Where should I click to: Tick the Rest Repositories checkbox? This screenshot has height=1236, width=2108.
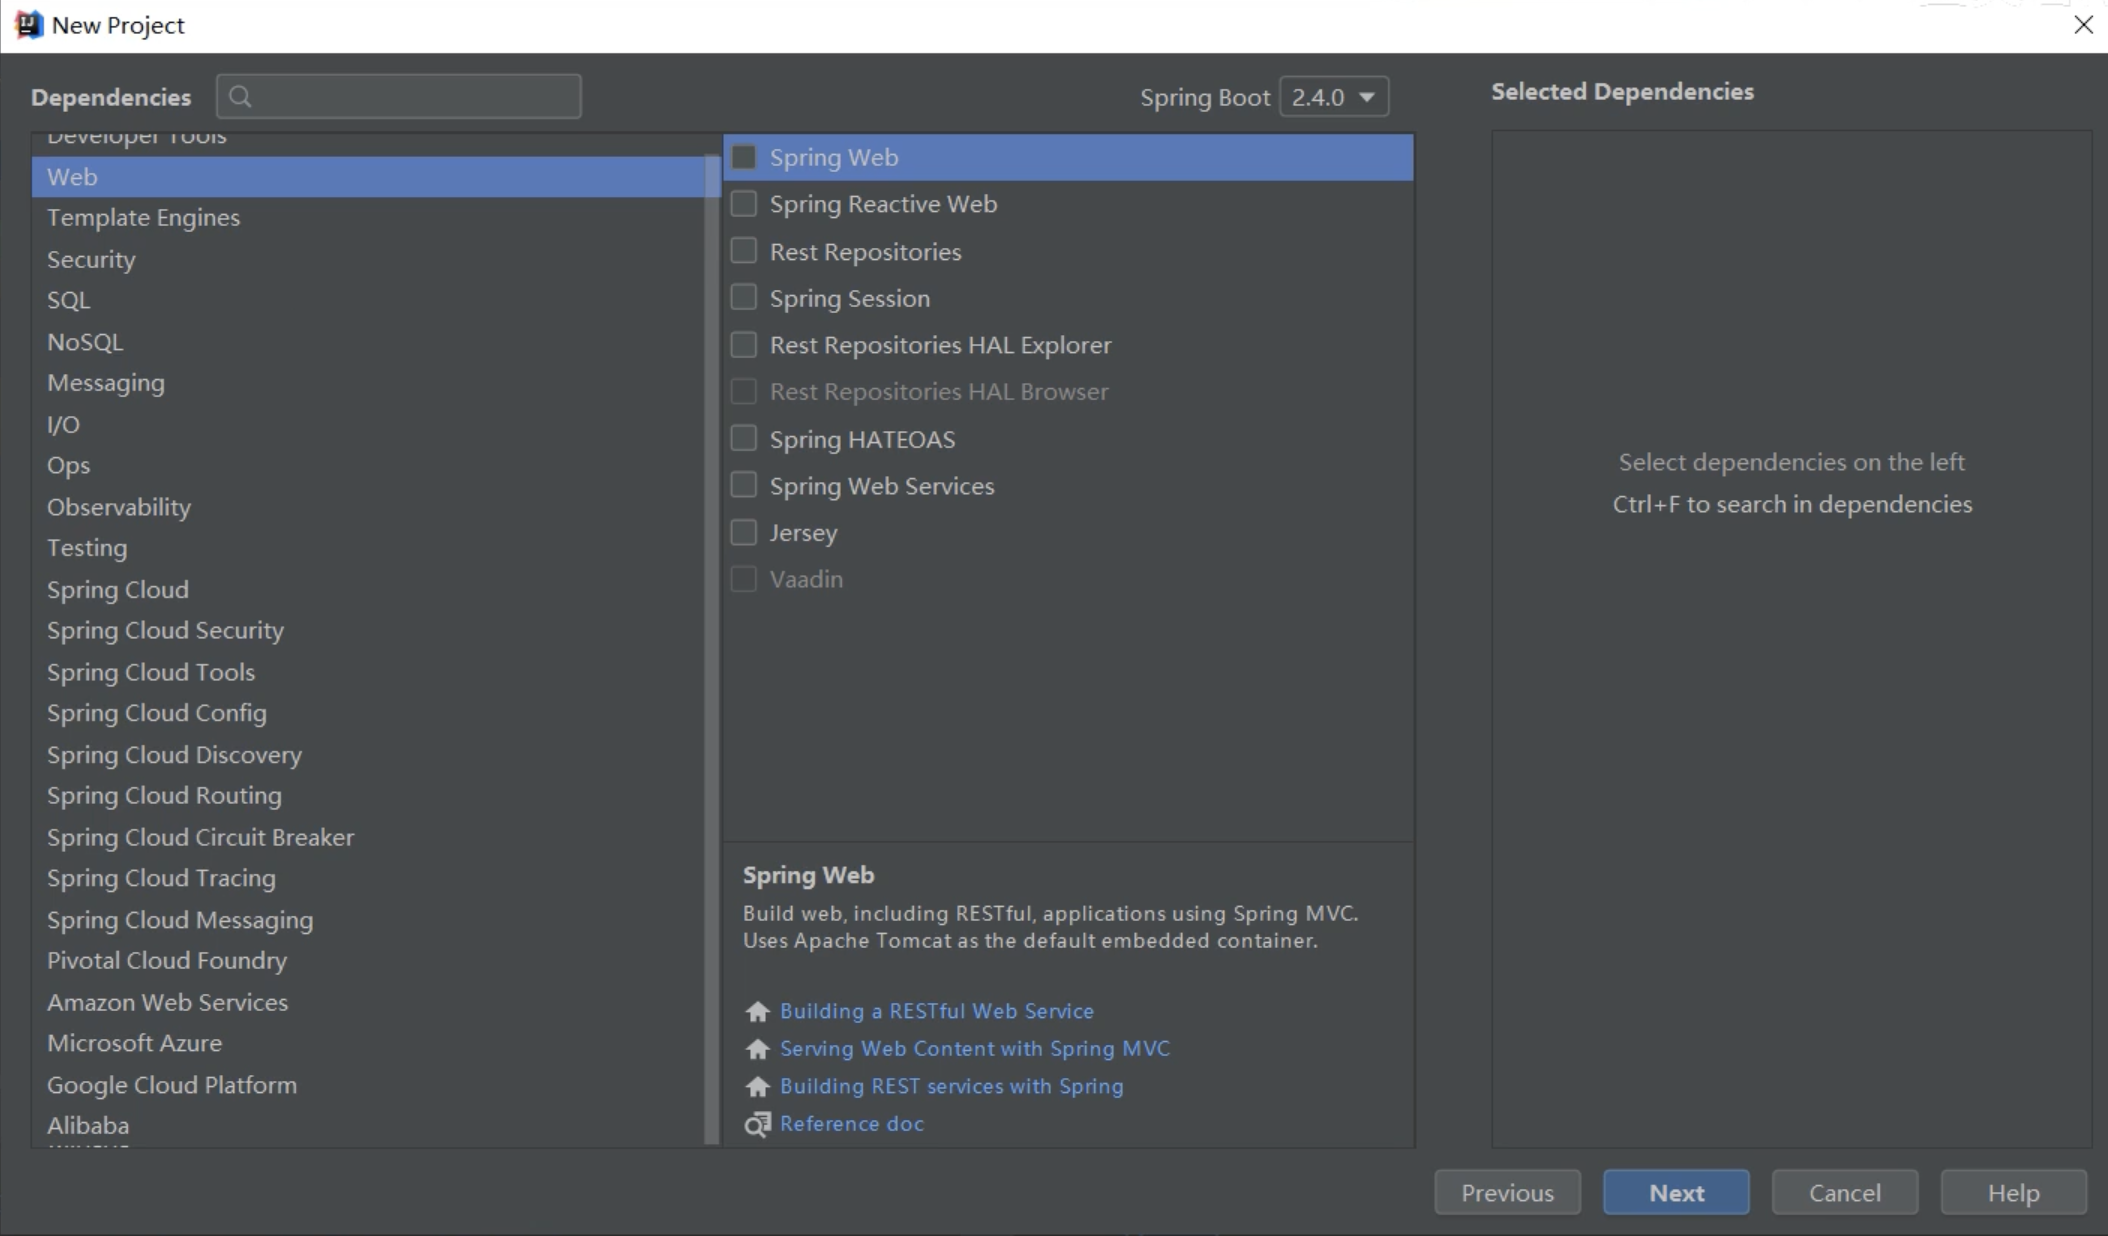tap(744, 251)
